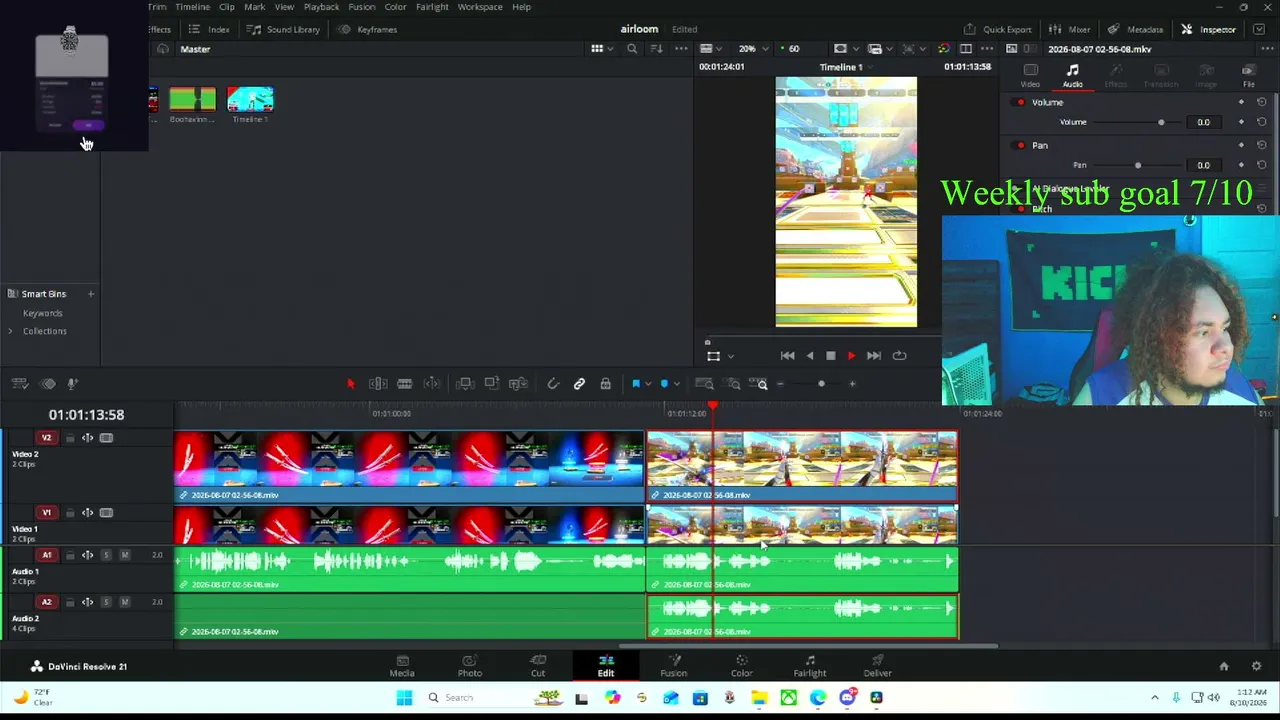Open the Fairlight menu
This screenshot has height=720, width=1280.
click(432, 7)
